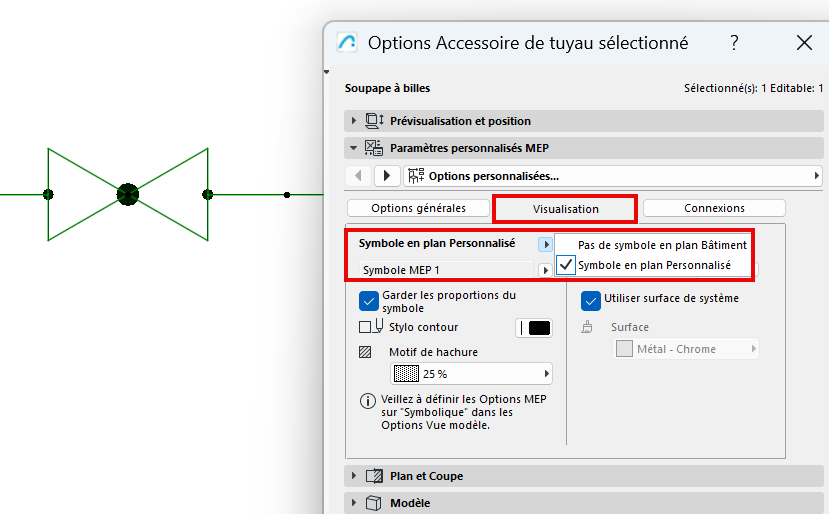
Task: Click the next page arrow icon
Action: pos(387,176)
